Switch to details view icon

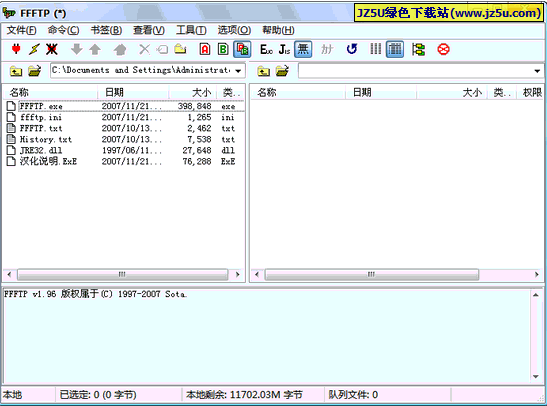coord(395,49)
